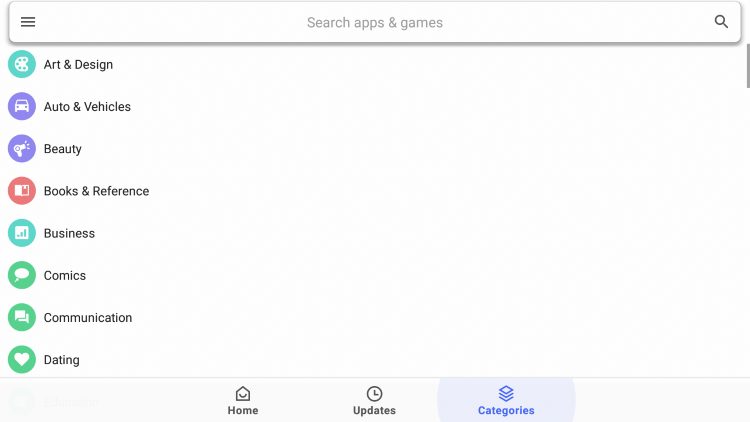Open the Dating category label
750x422 pixels.
click(x=61, y=360)
